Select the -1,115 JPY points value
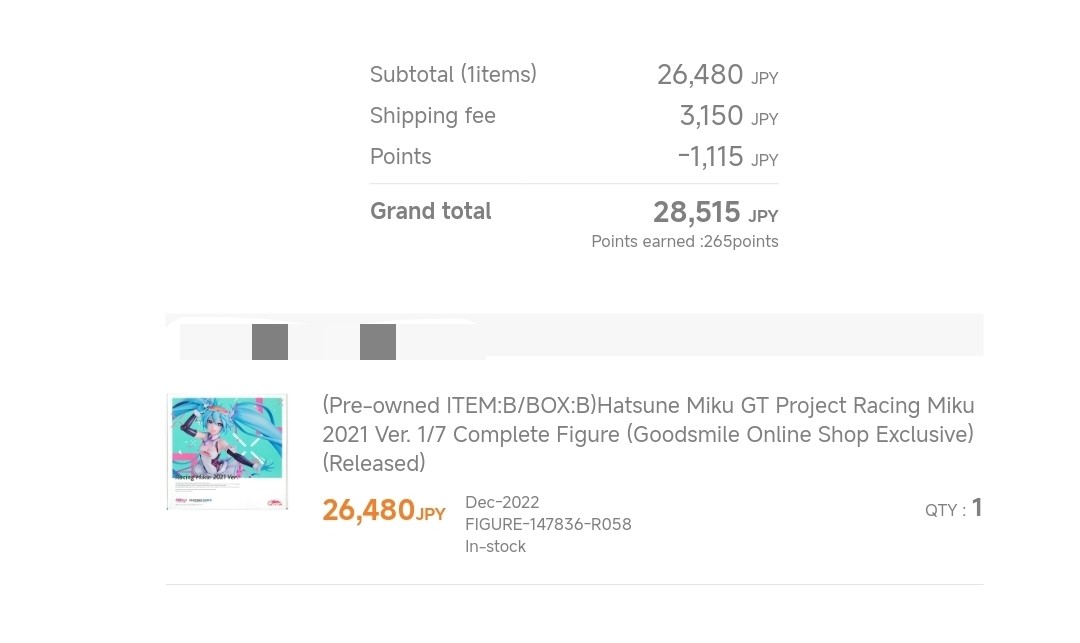The height and width of the screenshot is (643, 1080). [726, 157]
